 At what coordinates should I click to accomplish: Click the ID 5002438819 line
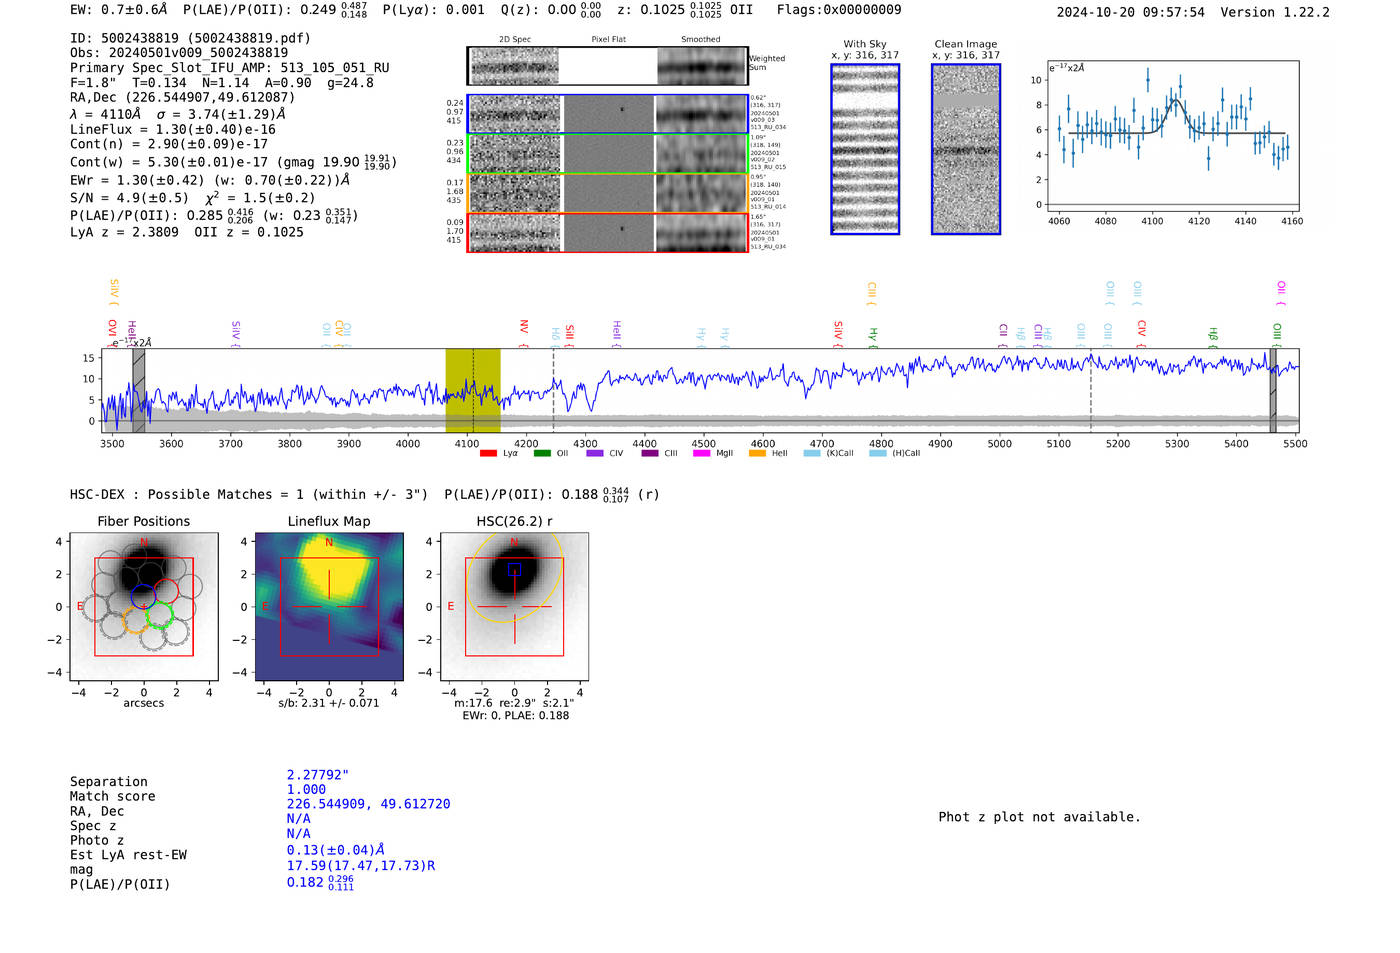[x=190, y=38]
